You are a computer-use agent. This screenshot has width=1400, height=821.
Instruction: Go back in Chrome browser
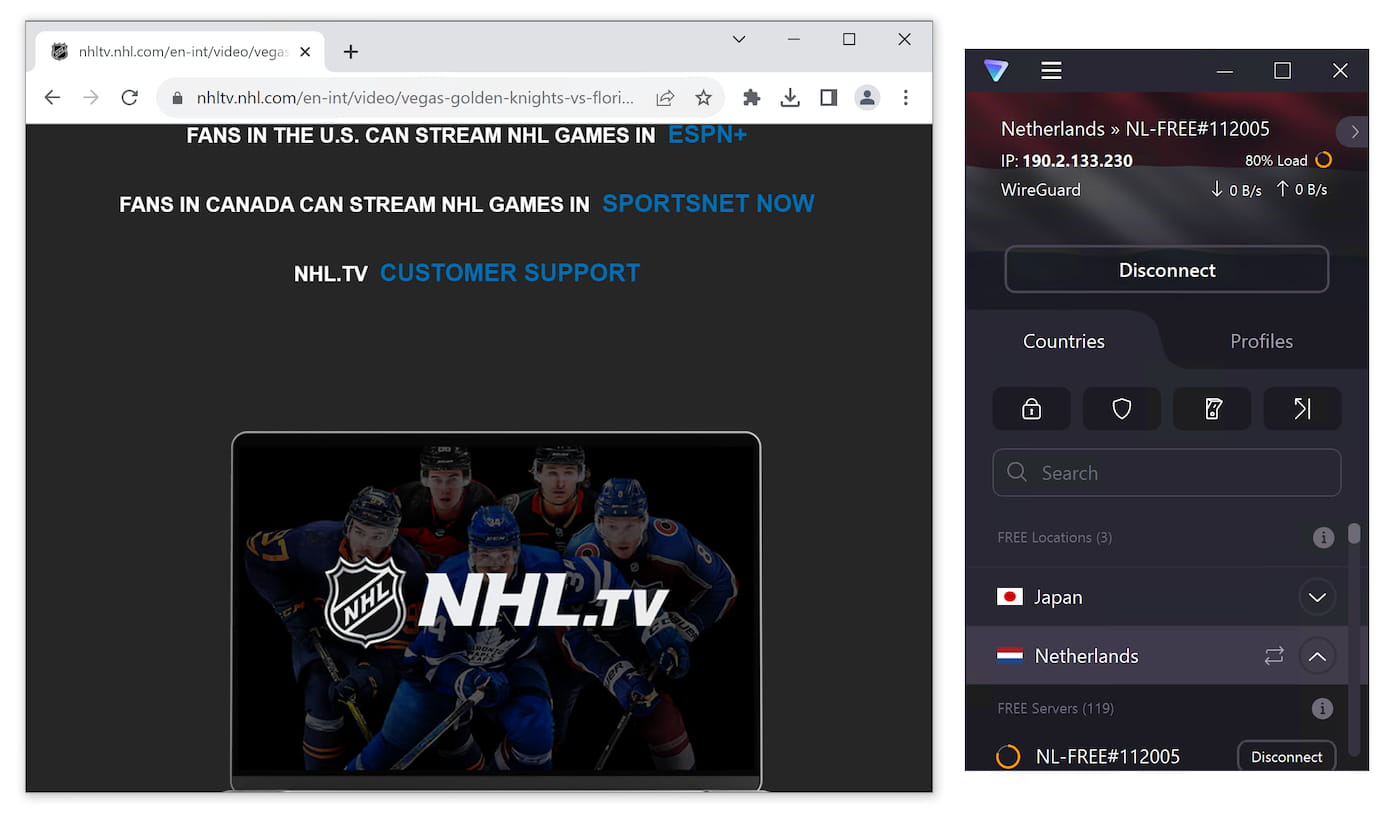(x=52, y=97)
